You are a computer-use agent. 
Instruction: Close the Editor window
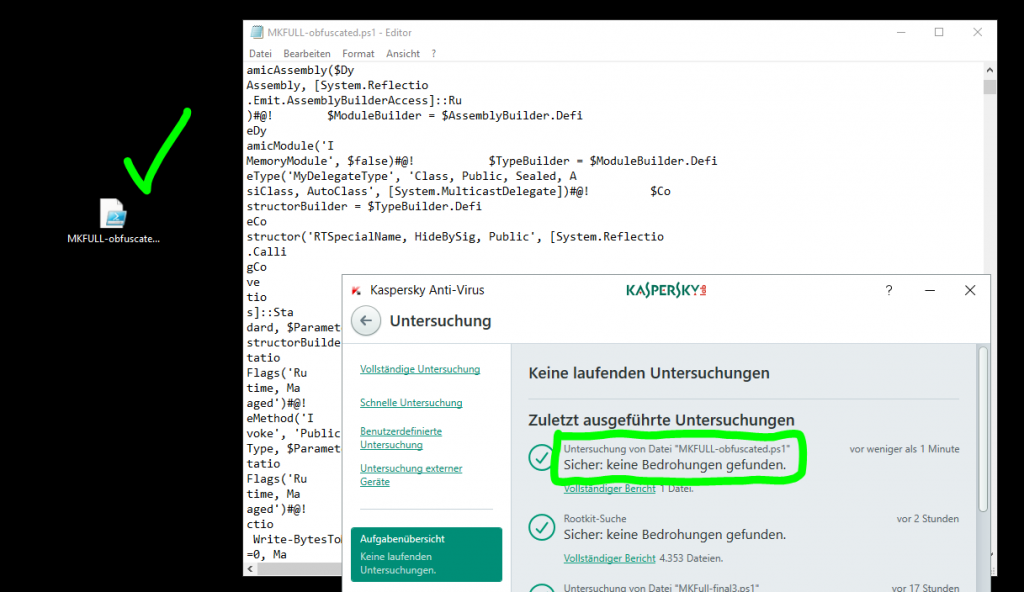[x=978, y=32]
